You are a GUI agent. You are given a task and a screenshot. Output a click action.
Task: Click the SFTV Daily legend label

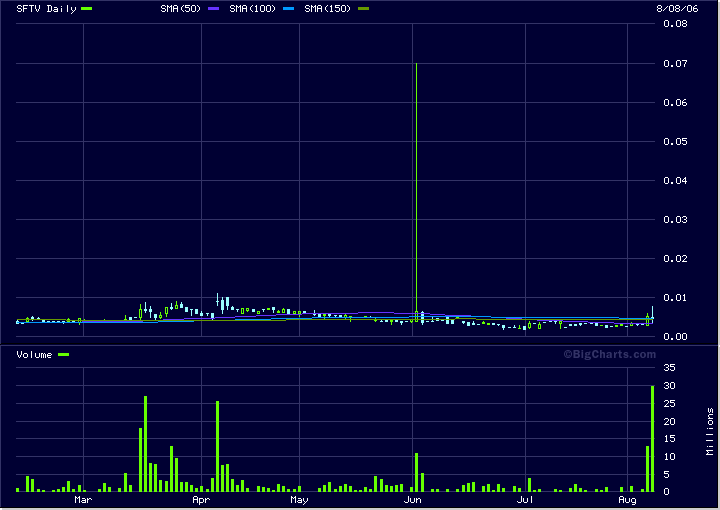pyautogui.click(x=46, y=9)
